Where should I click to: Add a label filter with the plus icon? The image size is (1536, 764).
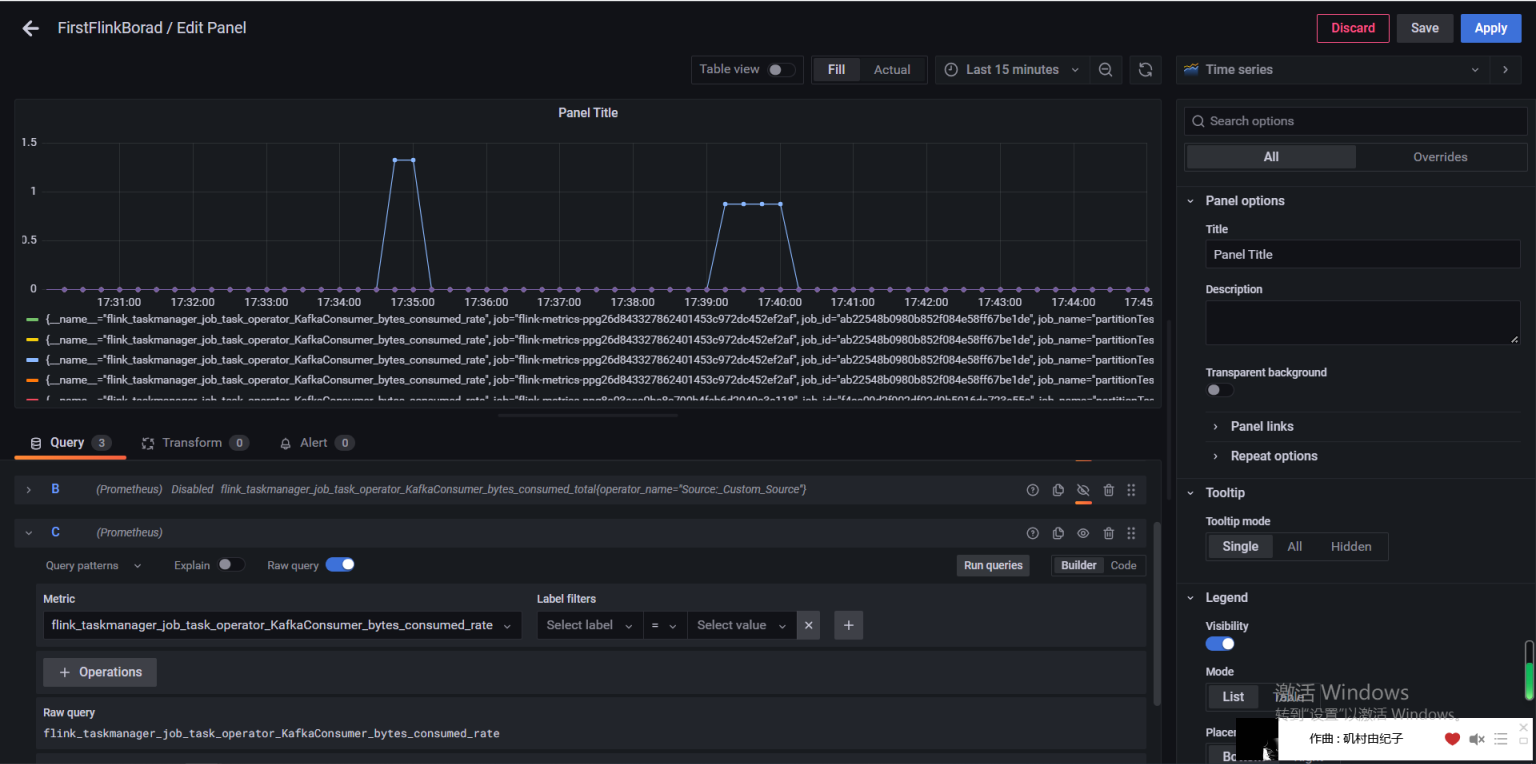[848, 625]
